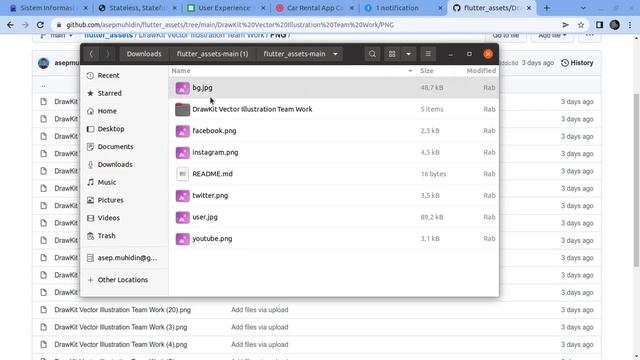Click the share page icon in address bar
640x360 pixels.
[566, 25]
